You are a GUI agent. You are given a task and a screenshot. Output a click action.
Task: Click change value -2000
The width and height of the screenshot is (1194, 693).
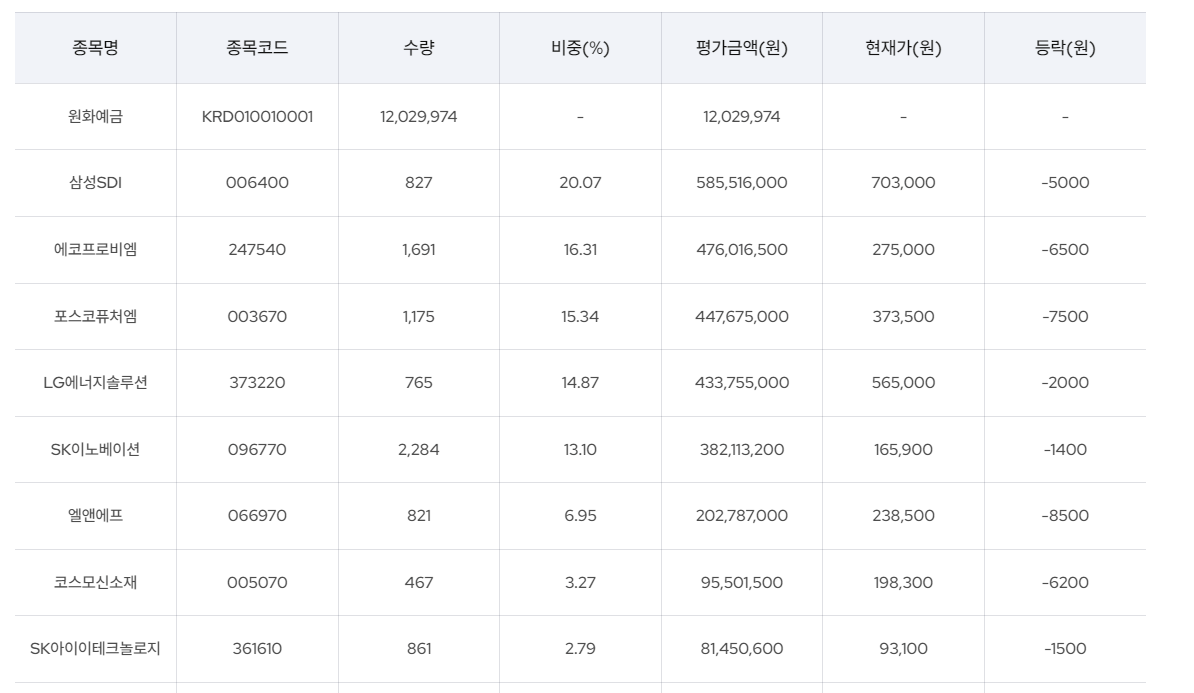1065,382
